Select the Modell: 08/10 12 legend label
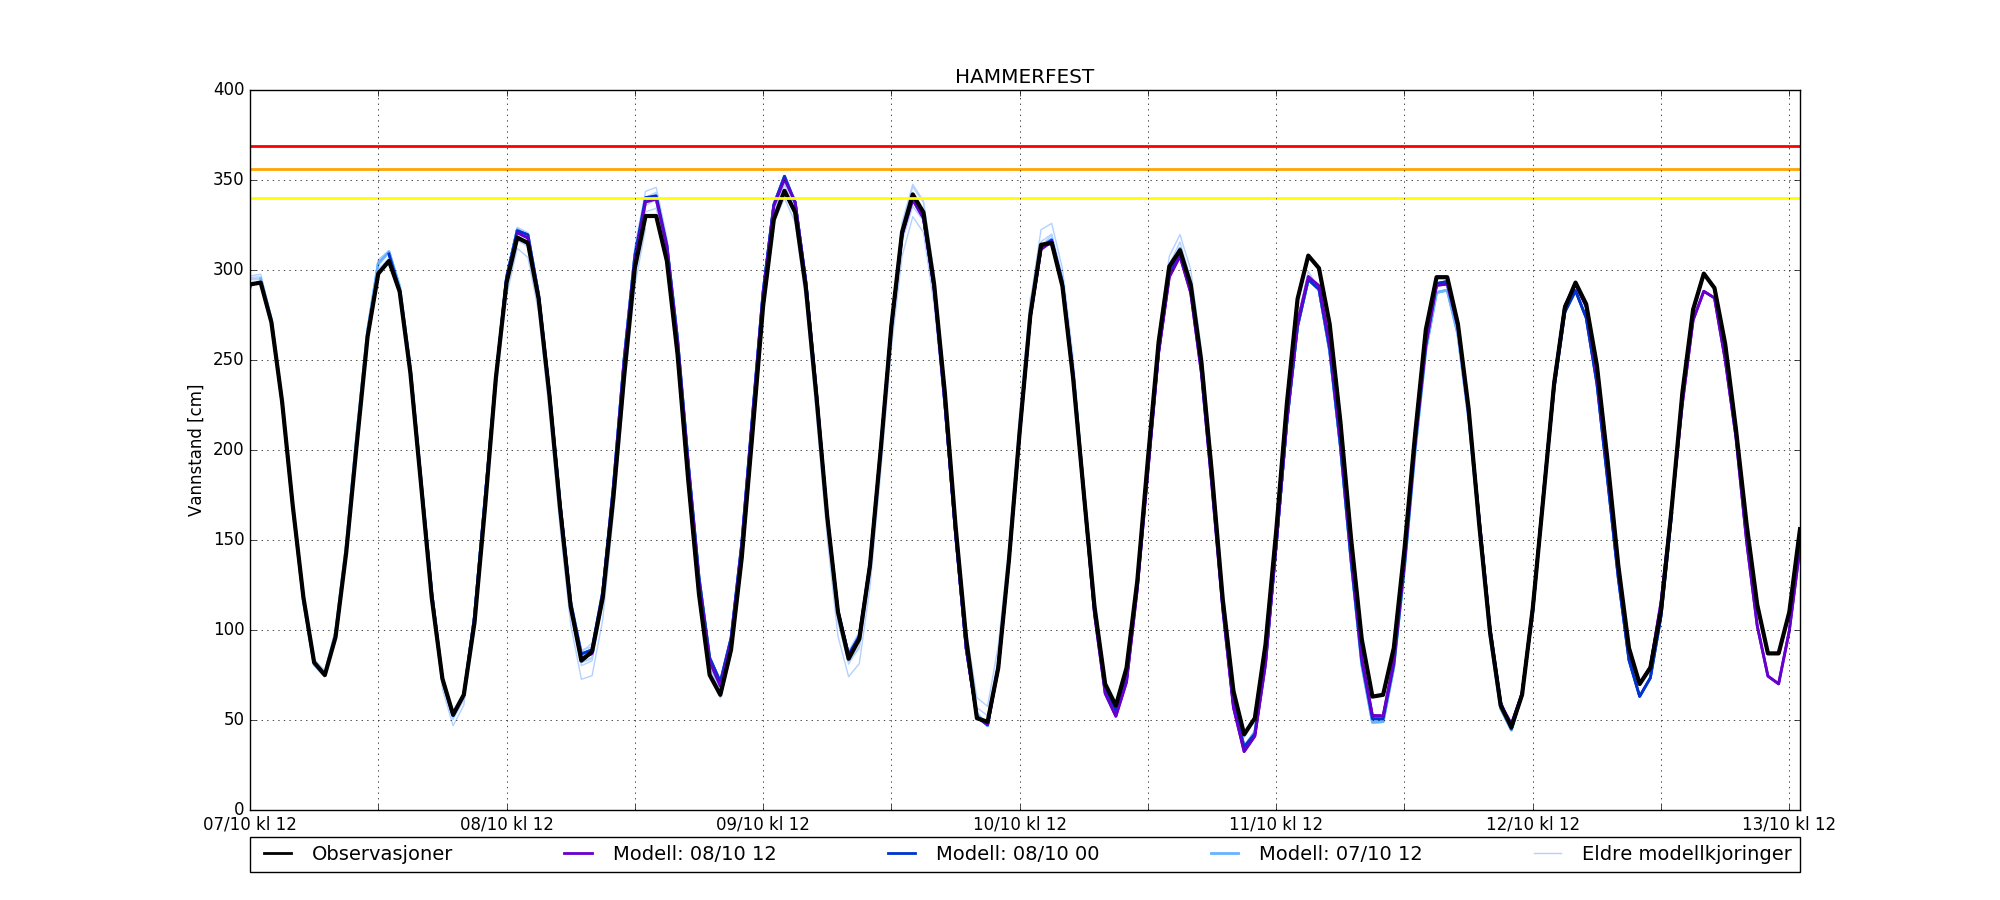This screenshot has height=900, width=2000. [694, 854]
